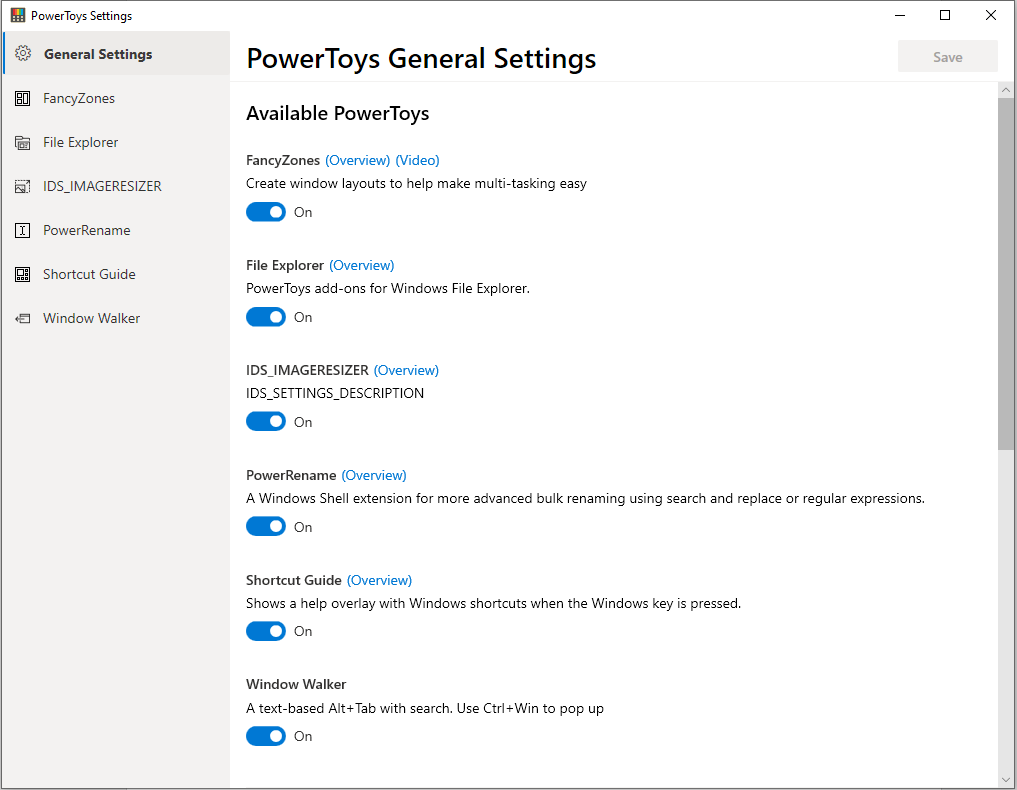Toggle the Shortcut Guide switch off
The image size is (1017, 790).
coord(266,631)
